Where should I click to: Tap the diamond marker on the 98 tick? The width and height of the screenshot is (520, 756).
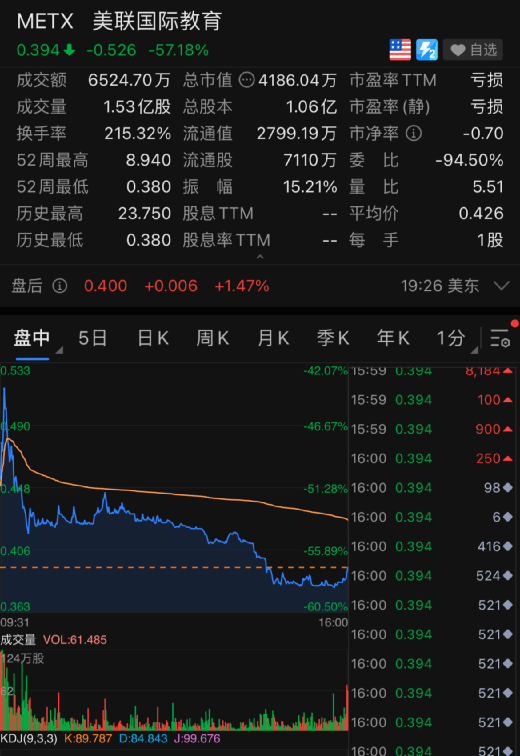tap(507, 488)
